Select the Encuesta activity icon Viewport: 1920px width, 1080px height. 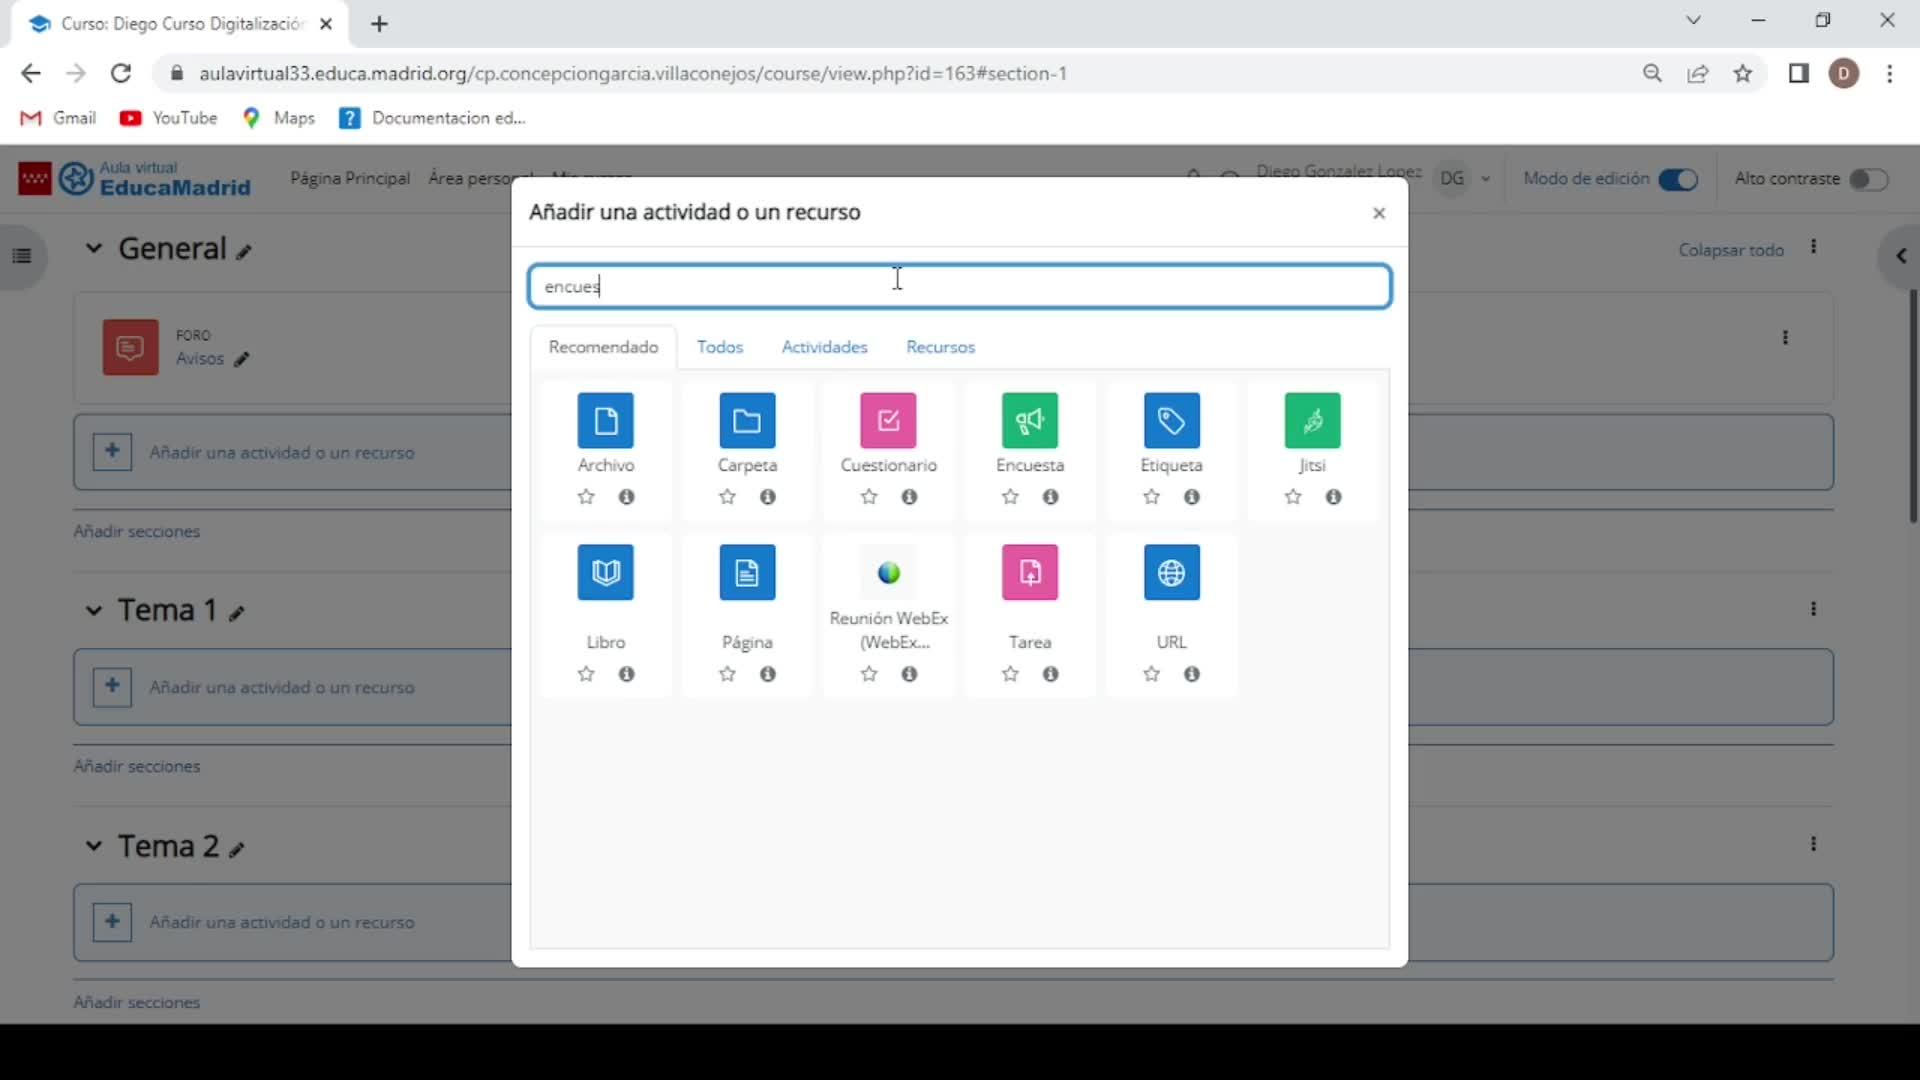1030,421
